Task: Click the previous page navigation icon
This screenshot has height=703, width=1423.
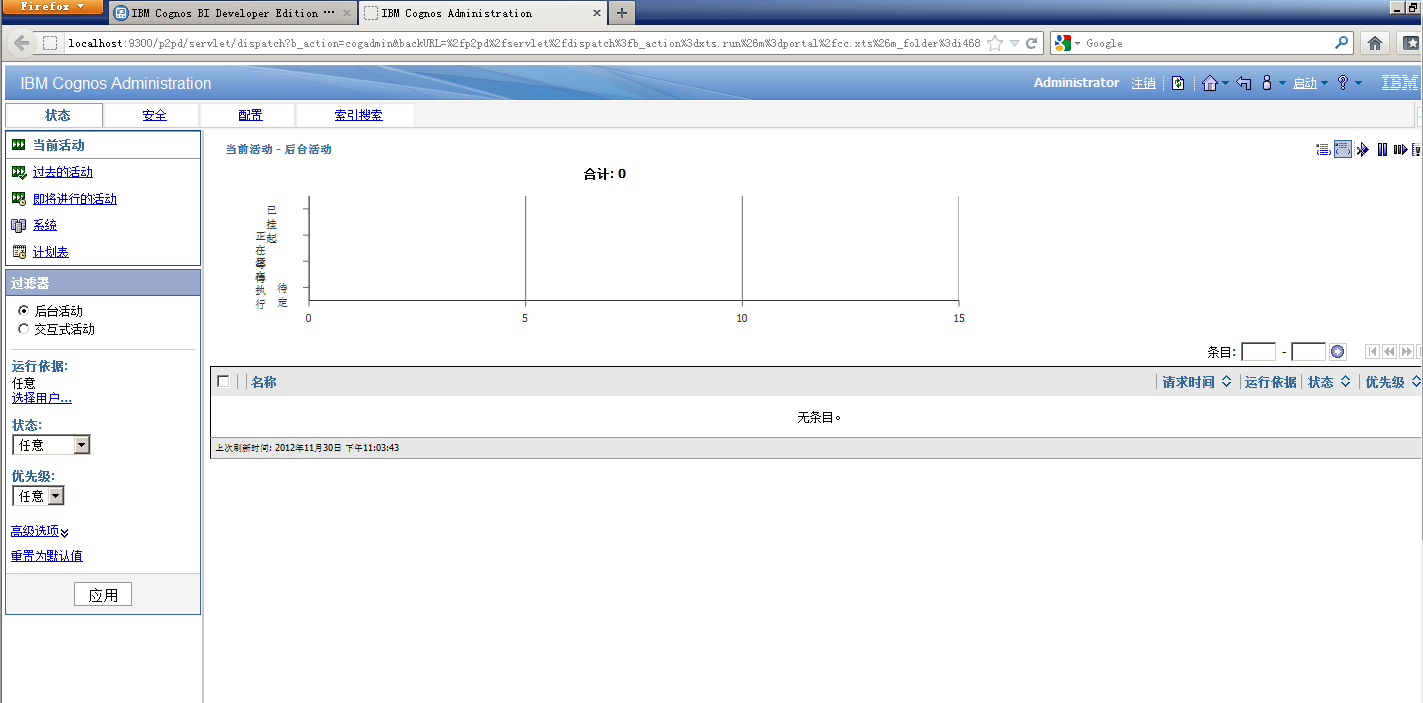Action: [x=1390, y=352]
